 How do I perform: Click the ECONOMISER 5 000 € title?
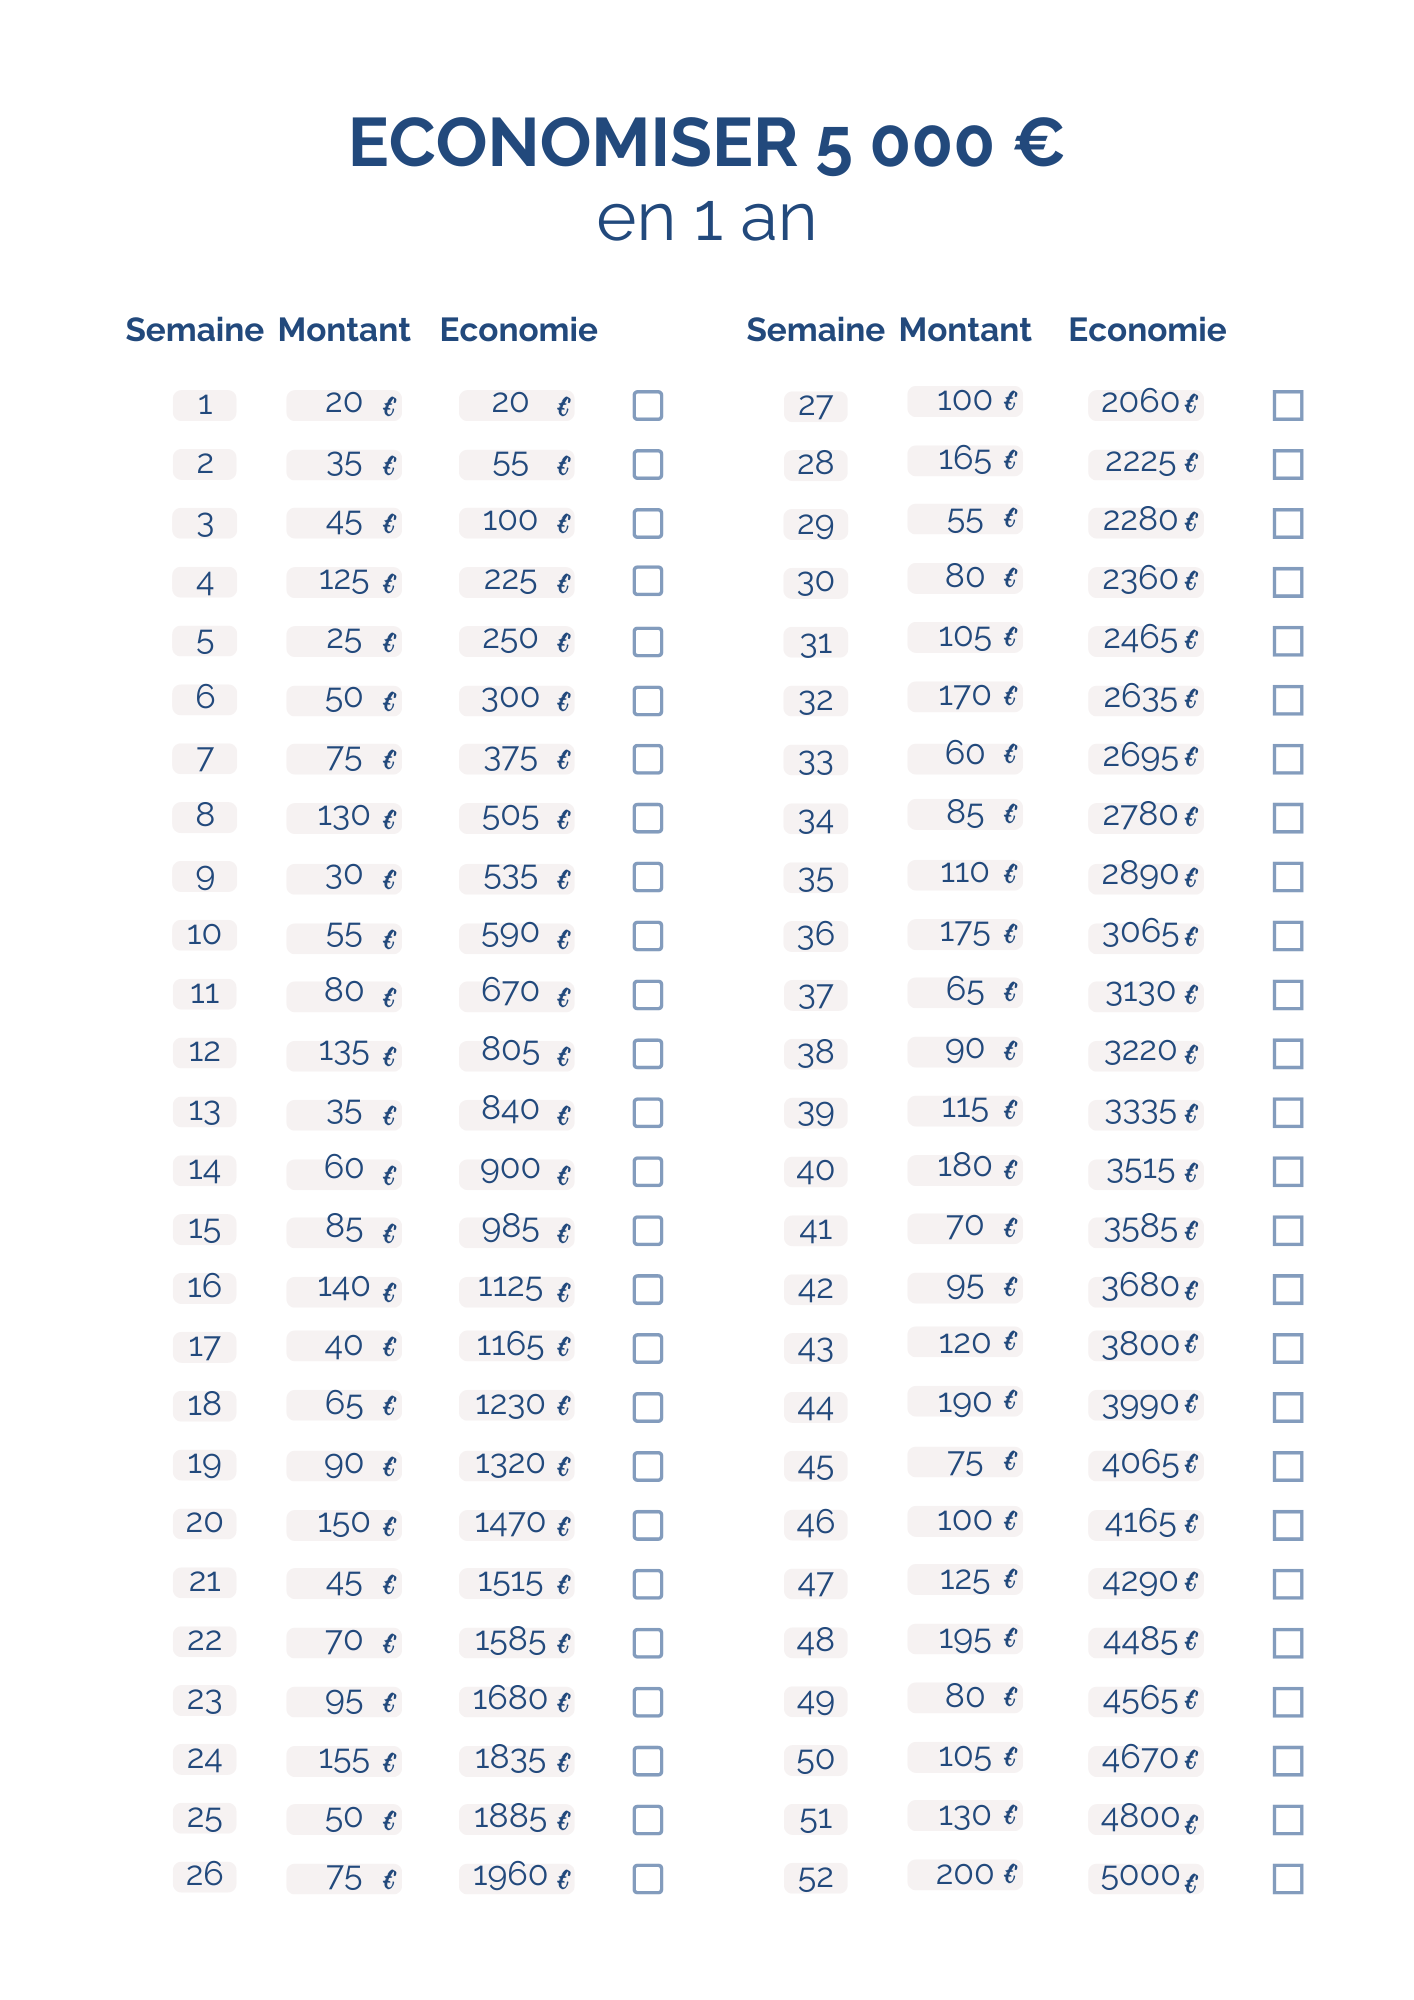[706, 143]
